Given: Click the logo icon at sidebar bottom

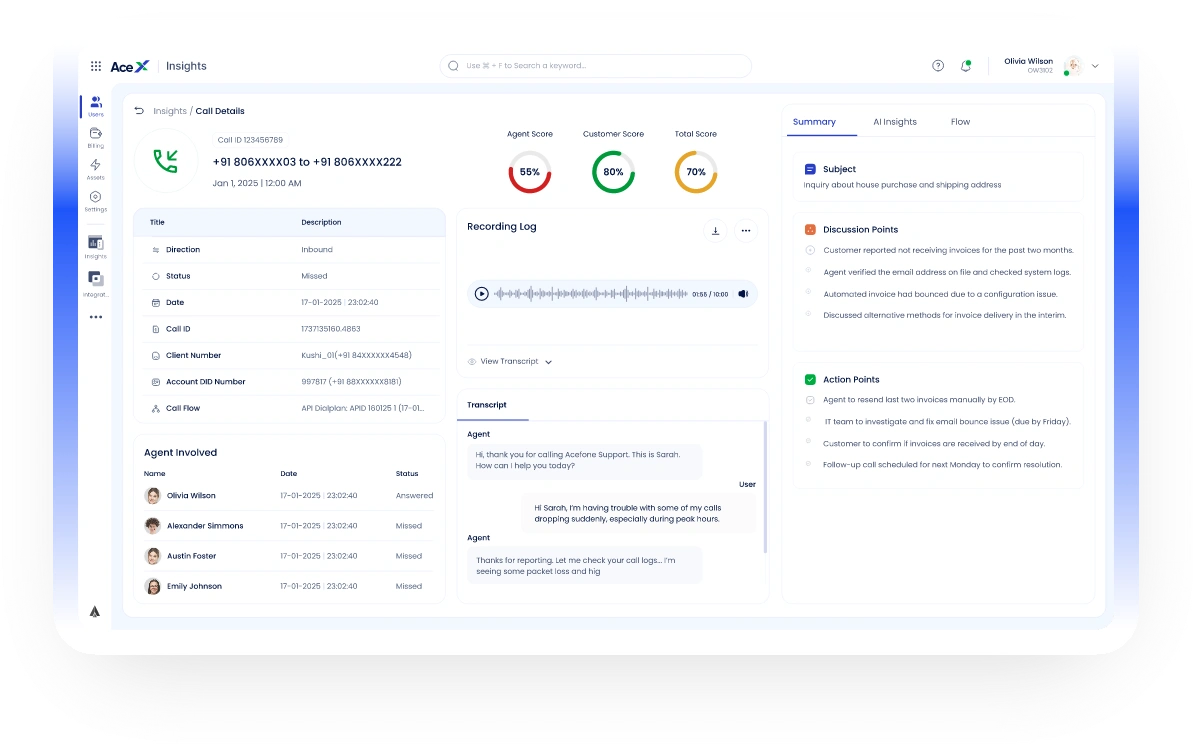Looking at the screenshot, I should point(95,612).
